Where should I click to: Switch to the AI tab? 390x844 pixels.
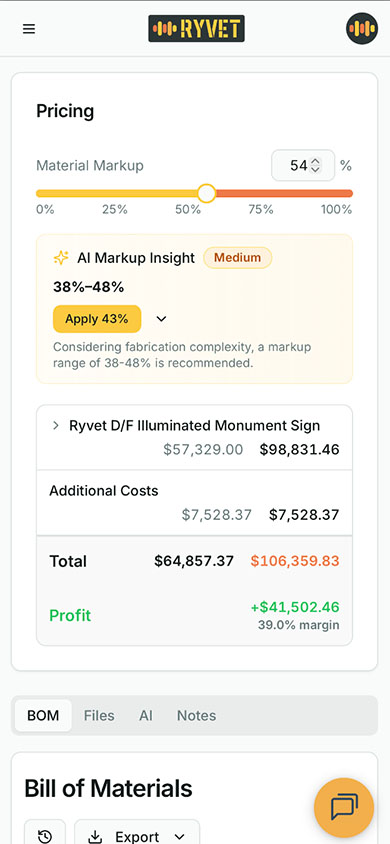pos(146,715)
